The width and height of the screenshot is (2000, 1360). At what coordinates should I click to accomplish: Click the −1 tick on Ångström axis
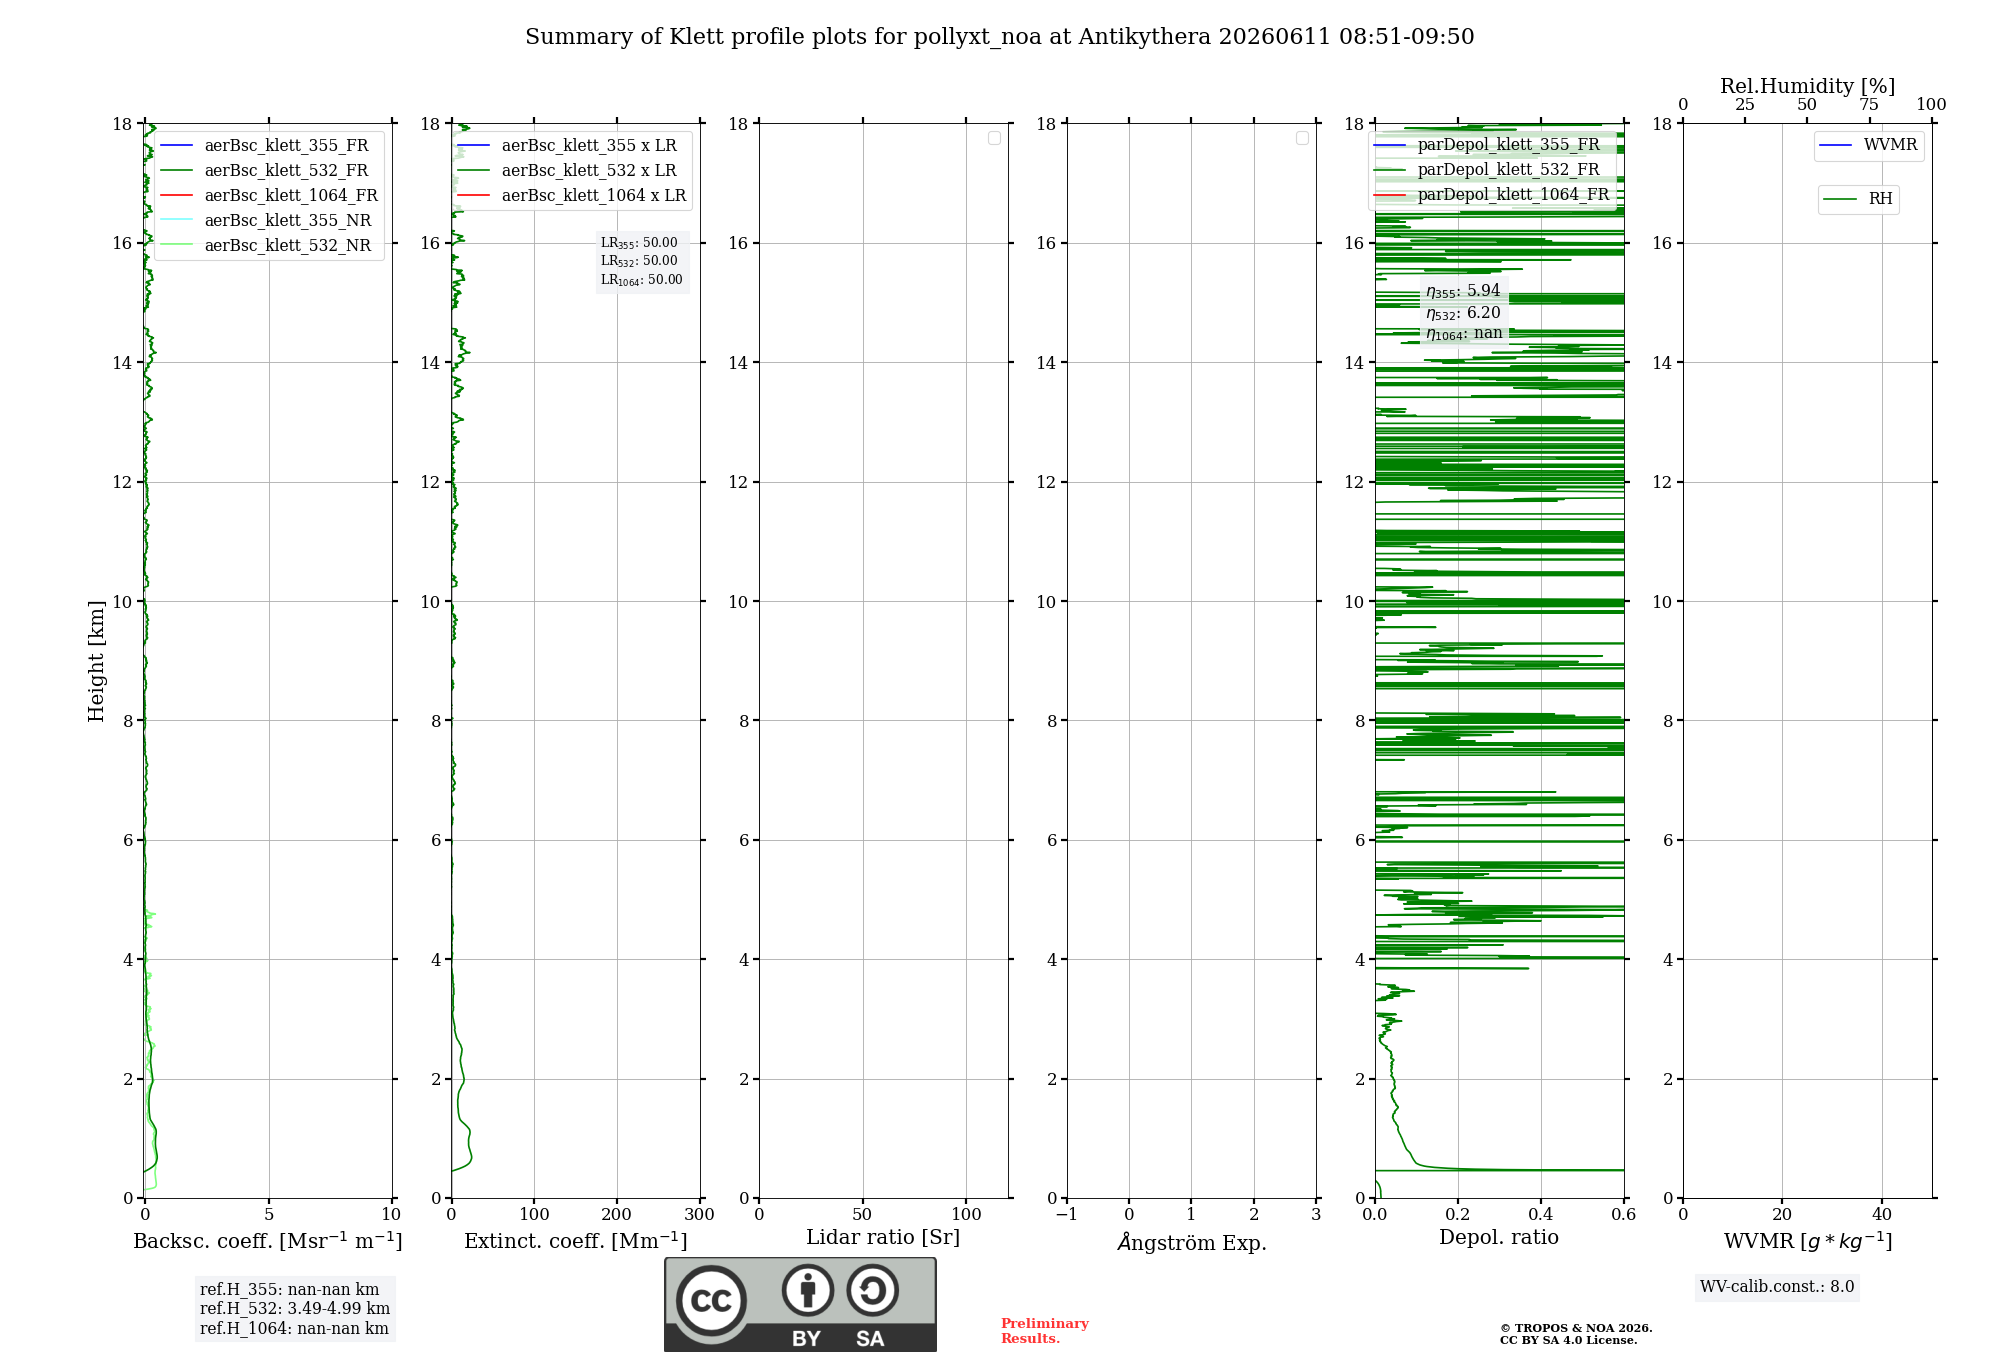[1067, 1215]
